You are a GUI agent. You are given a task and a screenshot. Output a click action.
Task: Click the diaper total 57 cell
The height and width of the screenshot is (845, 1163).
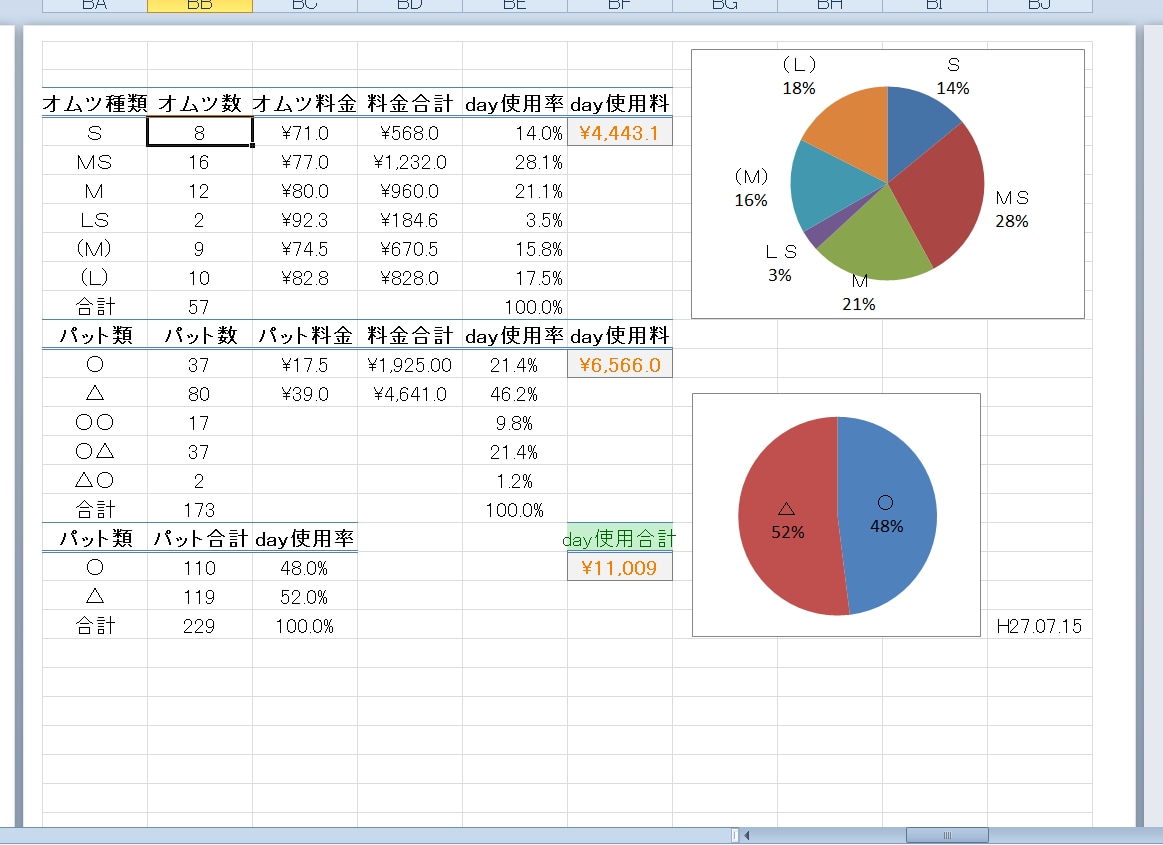[x=200, y=306]
